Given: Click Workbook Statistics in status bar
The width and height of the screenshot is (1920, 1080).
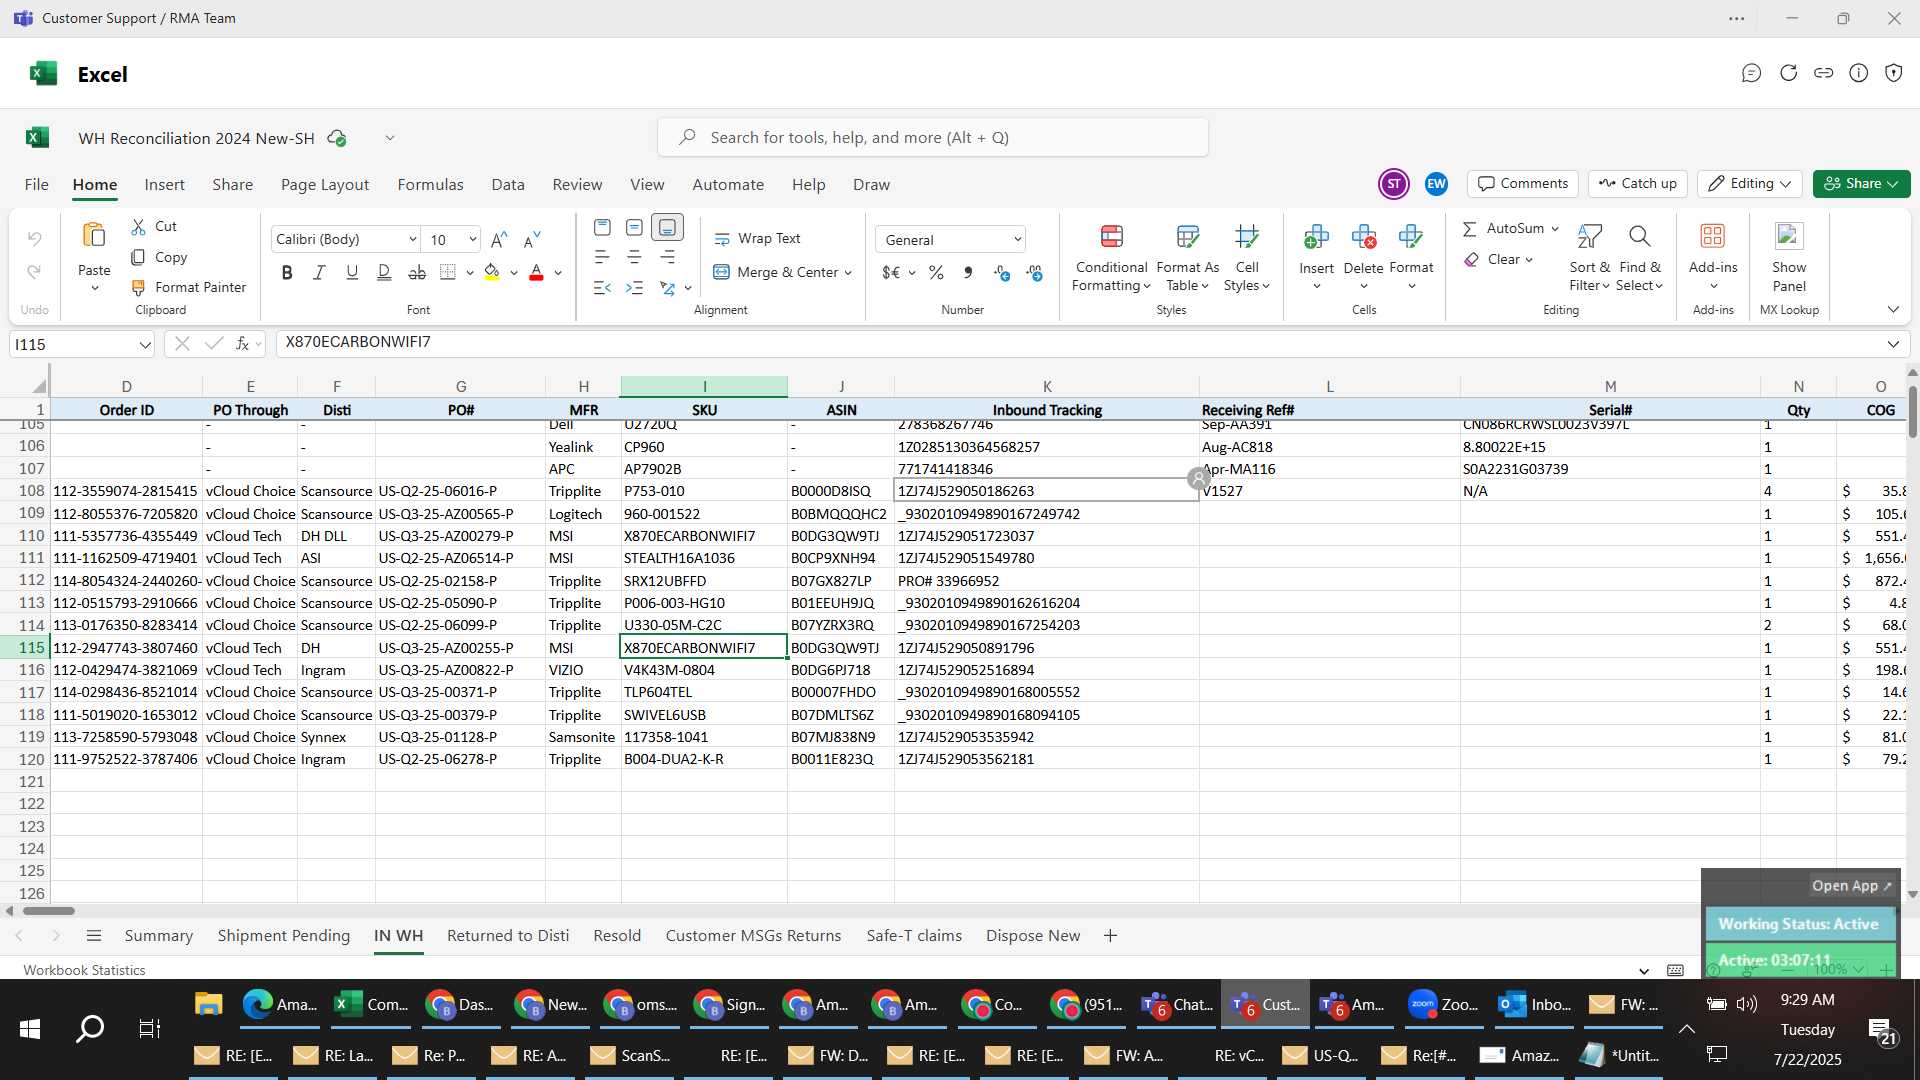Looking at the screenshot, I should point(84,970).
